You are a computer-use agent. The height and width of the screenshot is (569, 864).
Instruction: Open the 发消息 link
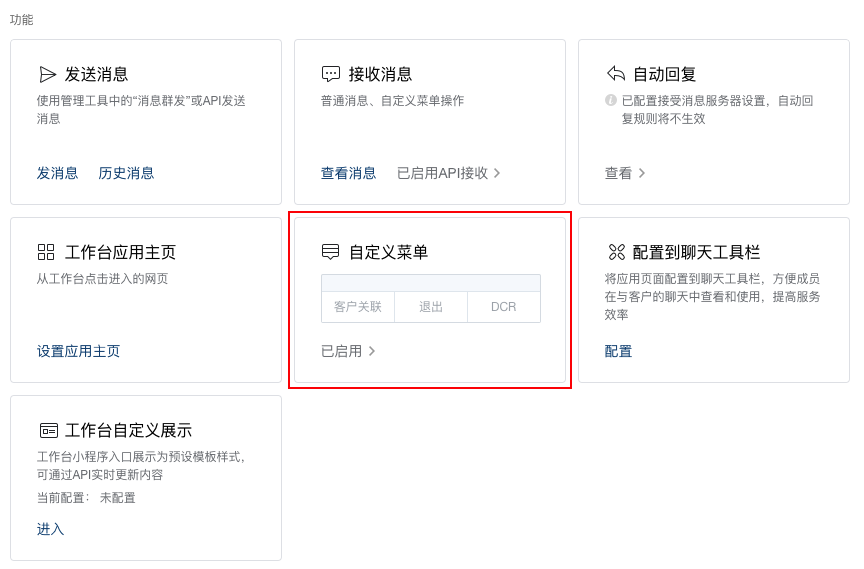click(57, 173)
